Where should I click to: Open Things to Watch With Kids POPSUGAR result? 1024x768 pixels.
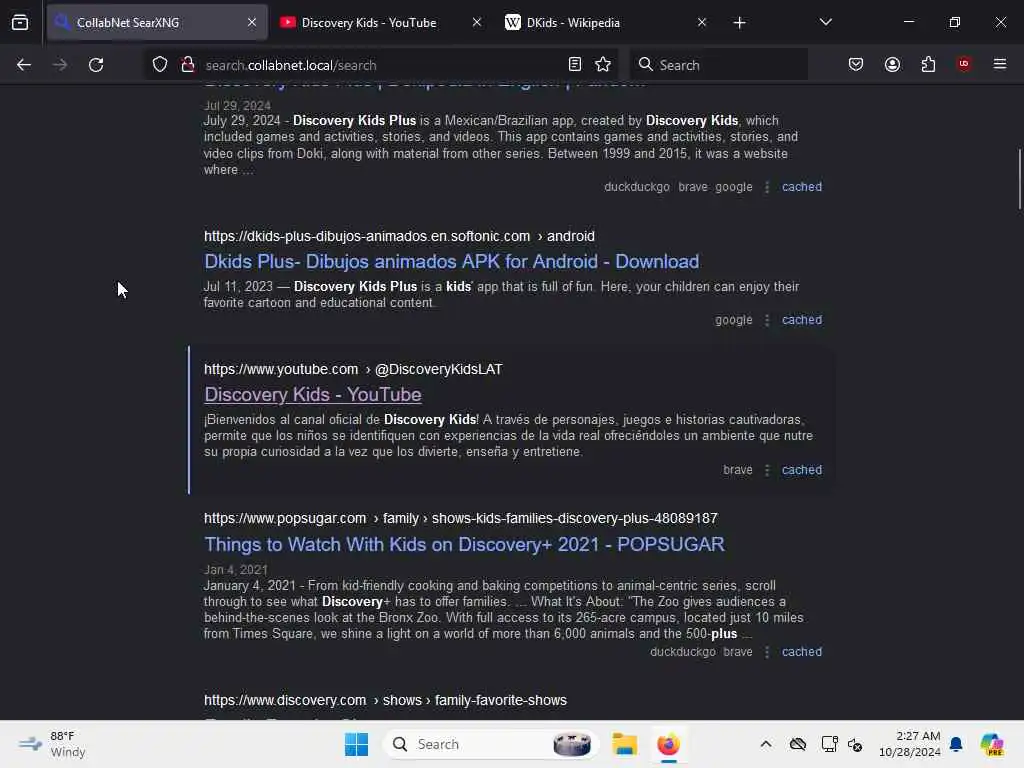(464, 545)
